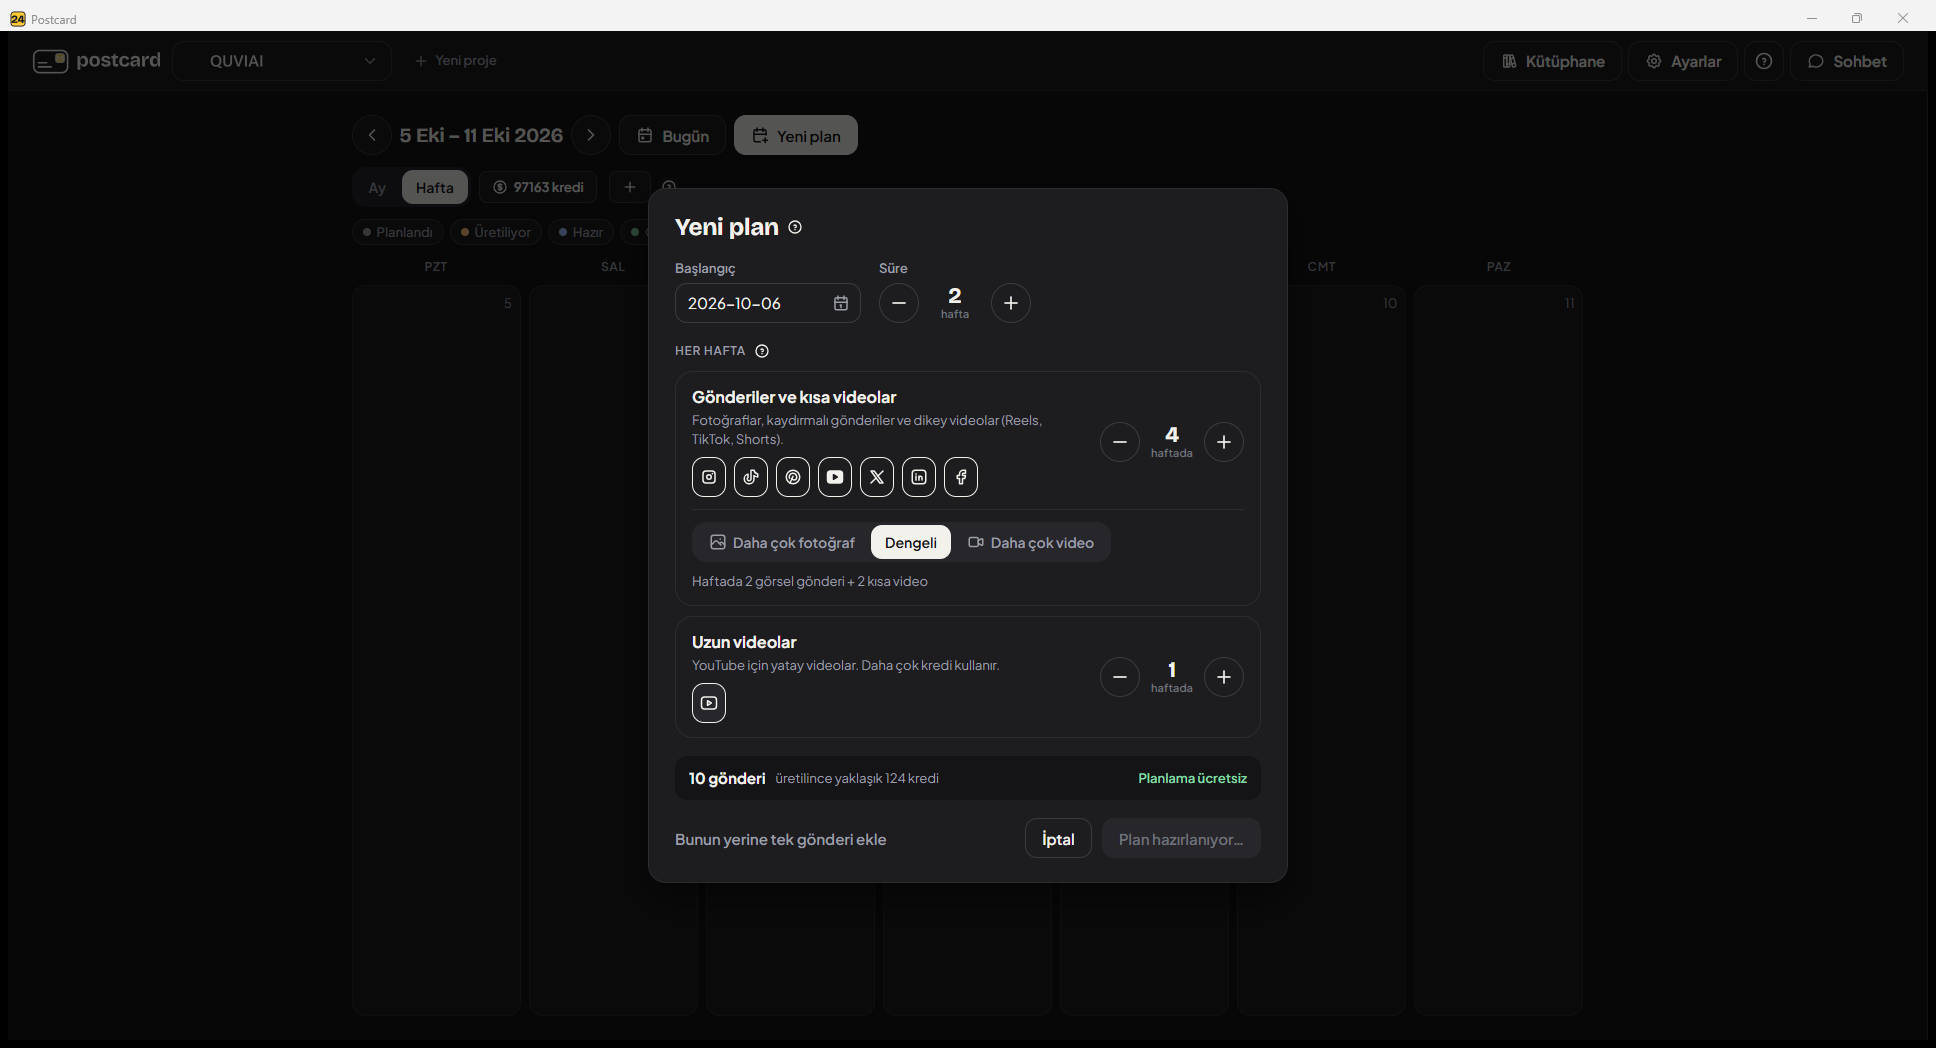The image size is (1936, 1048).
Task: Click Hazır status filter chip
Action: click(x=581, y=232)
